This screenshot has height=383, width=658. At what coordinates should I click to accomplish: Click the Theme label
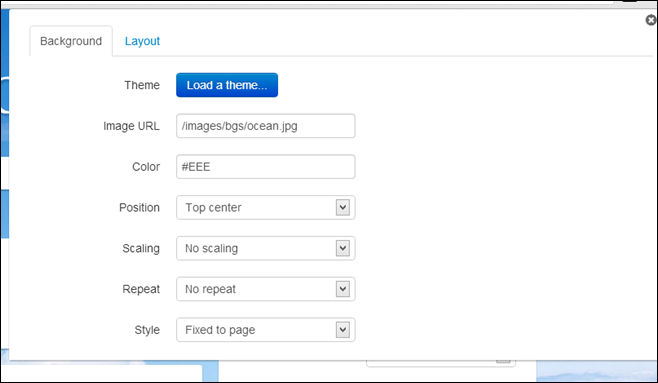(142, 85)
